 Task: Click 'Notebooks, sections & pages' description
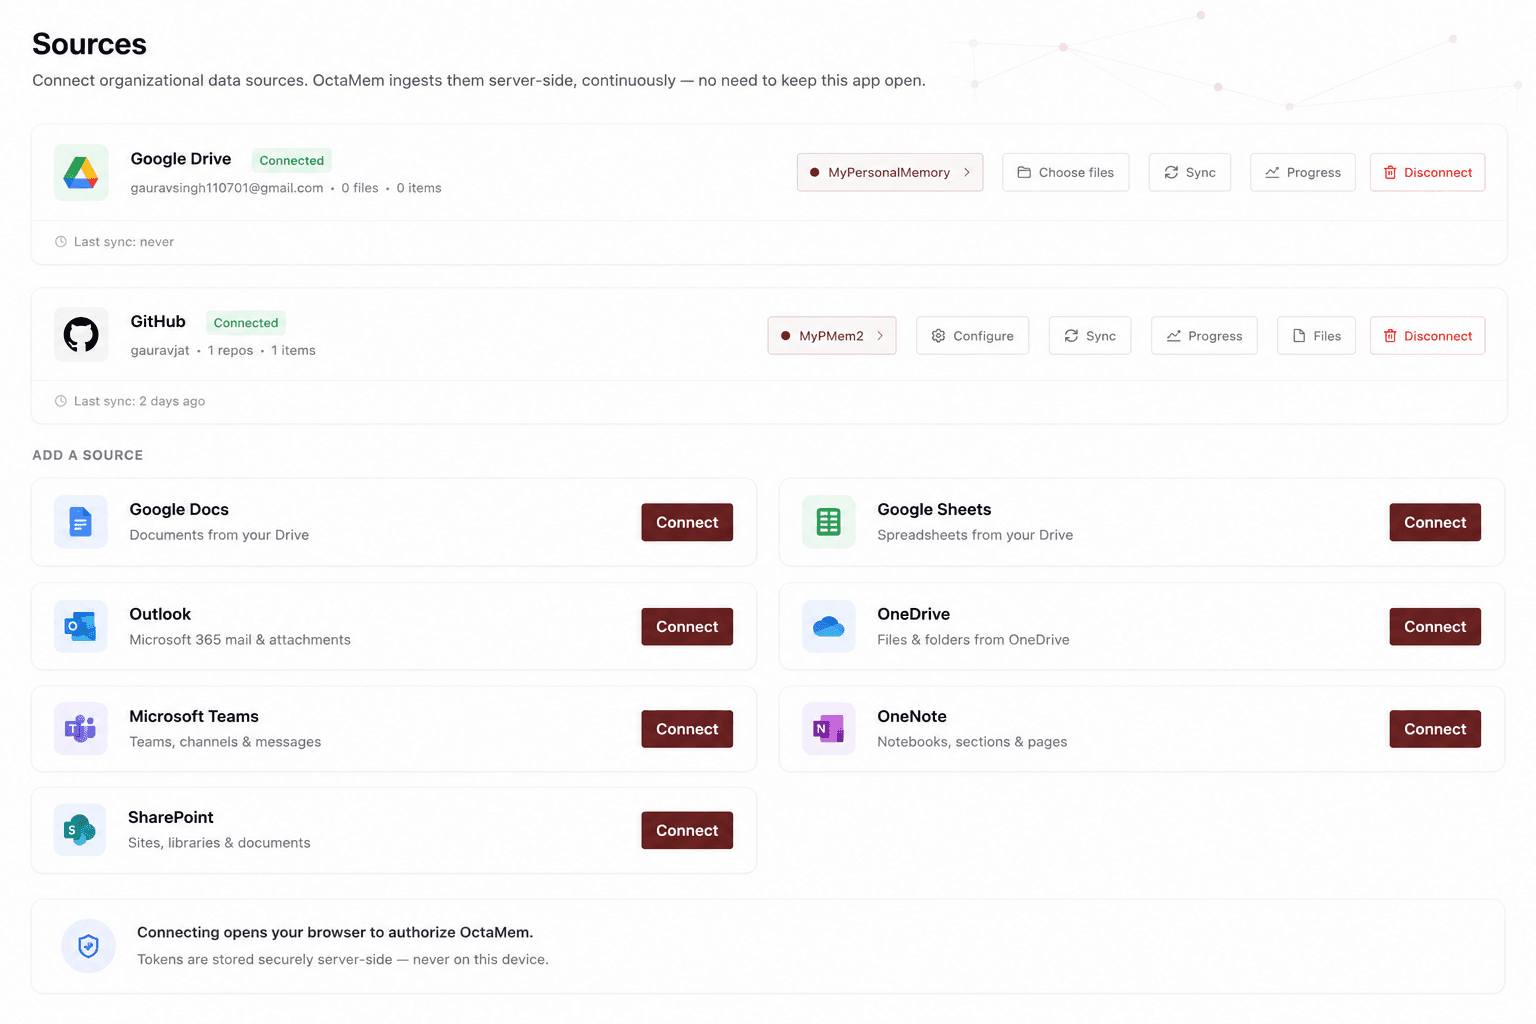coord(972,742)
